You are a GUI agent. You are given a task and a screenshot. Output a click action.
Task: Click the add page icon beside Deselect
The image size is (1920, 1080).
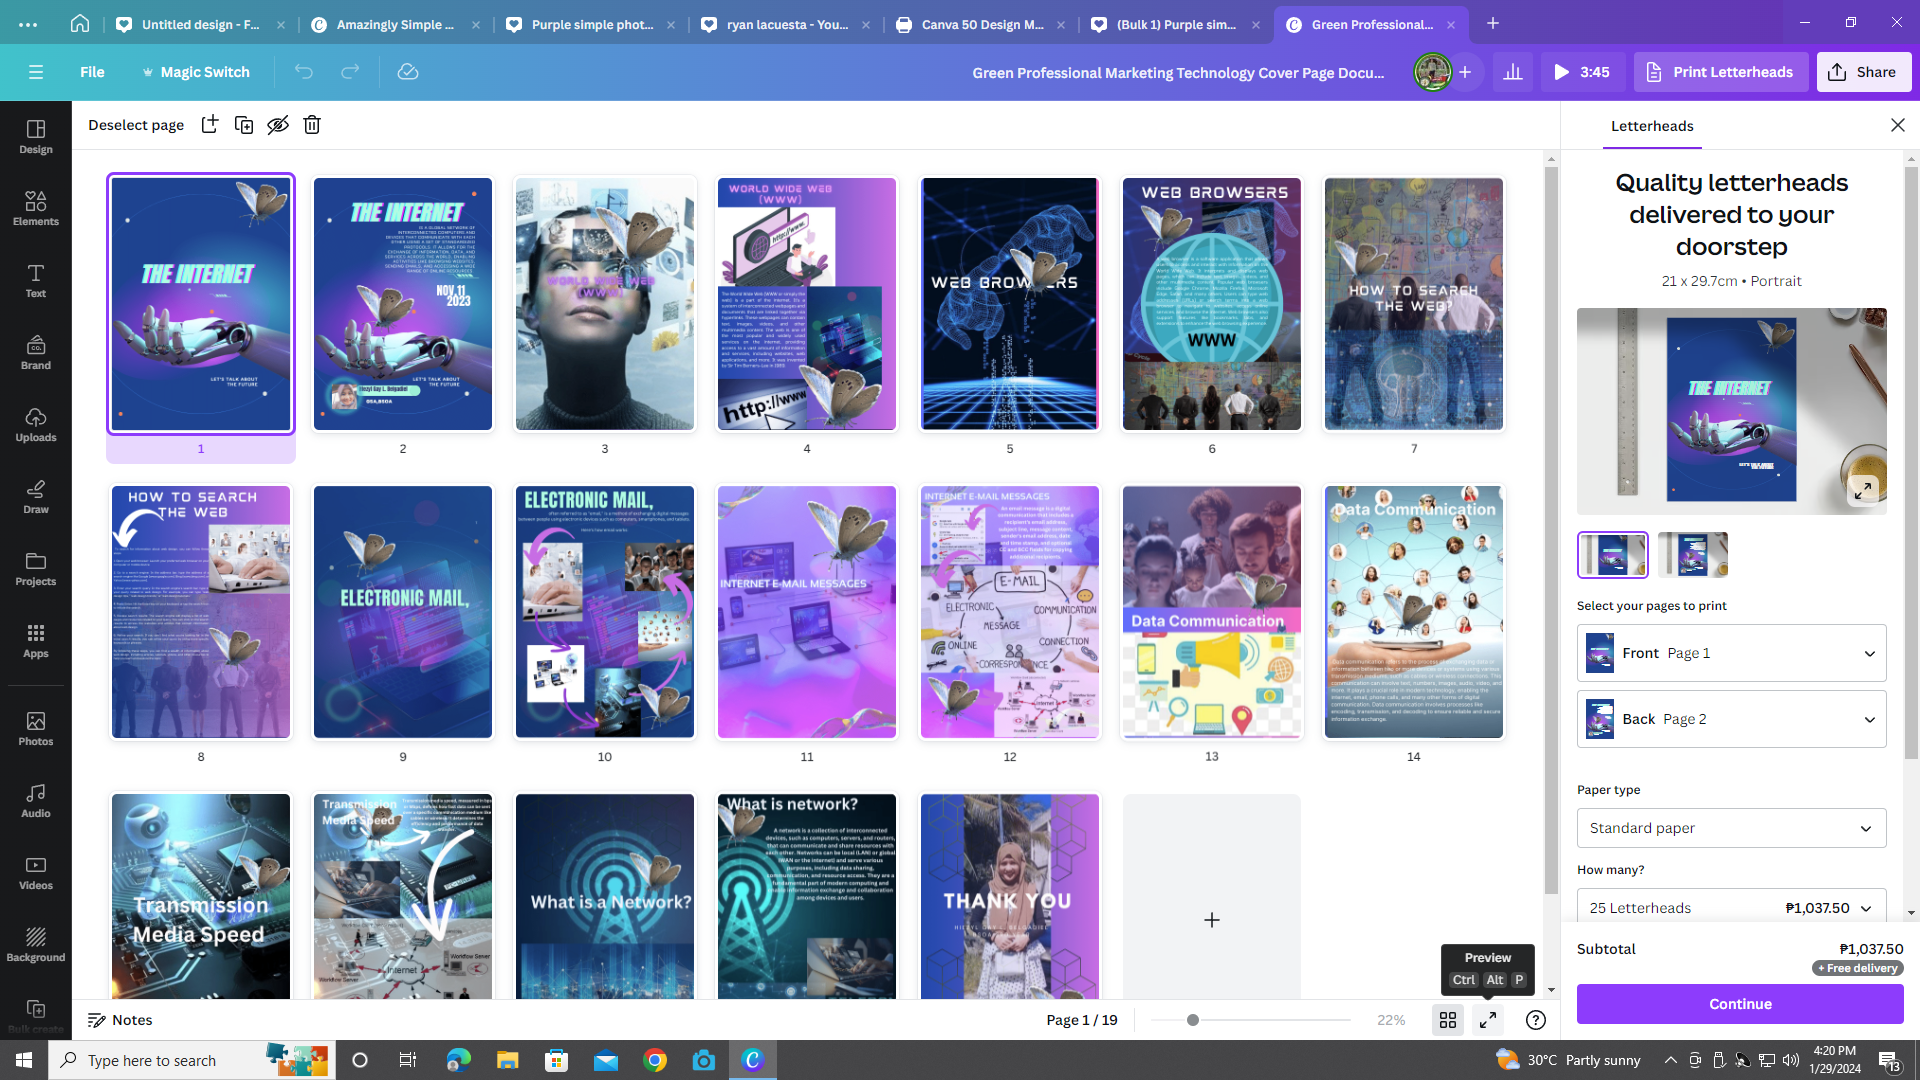click(x=210, y=125)
